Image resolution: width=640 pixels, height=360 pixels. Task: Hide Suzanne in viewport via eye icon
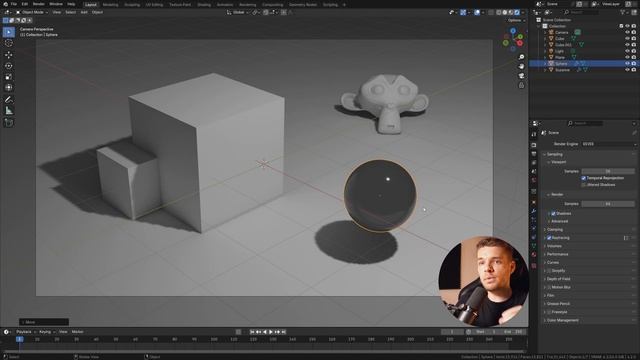click(627, 70)
